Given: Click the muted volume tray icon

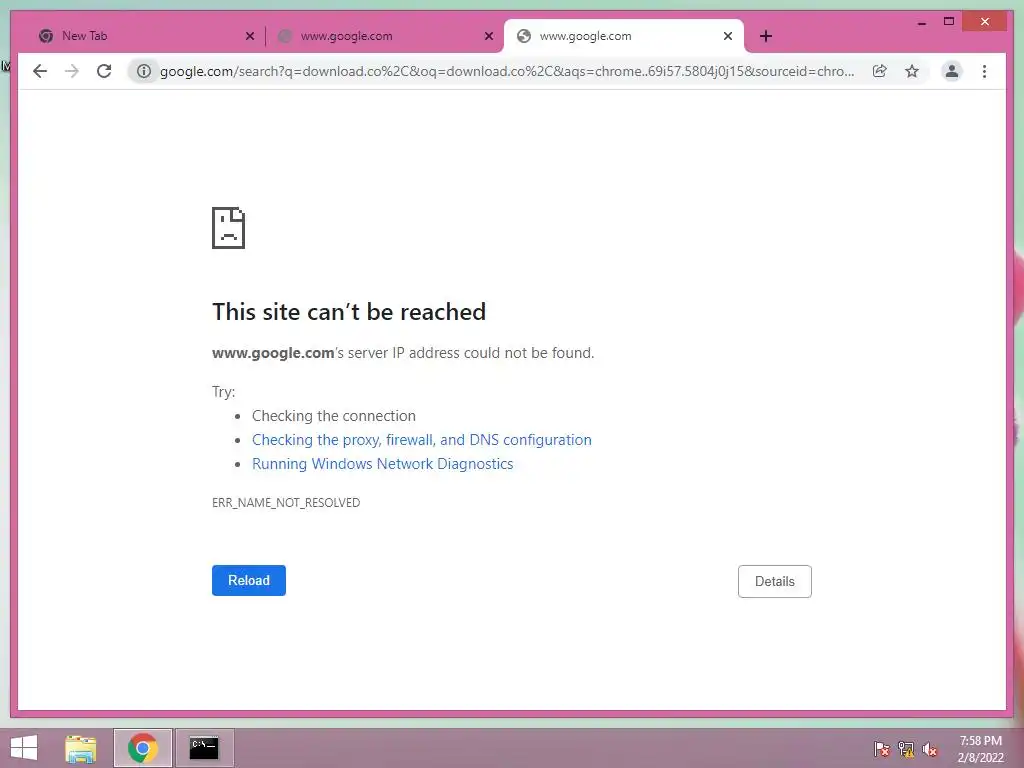Looking at the screenshot, I should 930,749.
